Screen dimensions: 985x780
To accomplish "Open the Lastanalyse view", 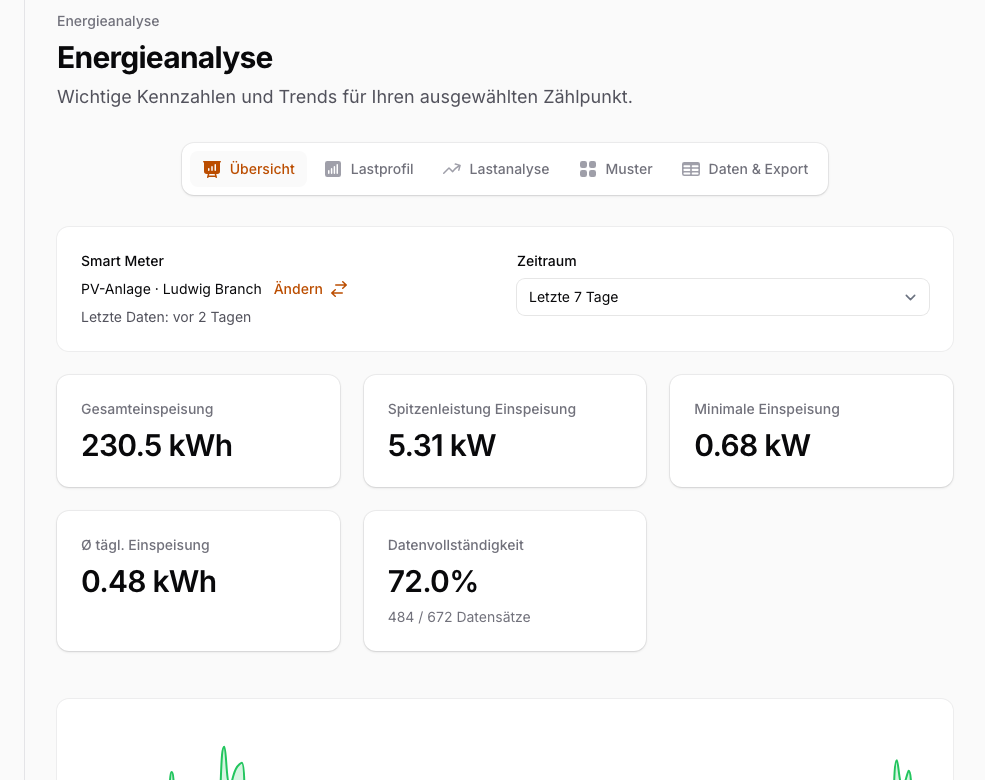I will pos(508,169).
